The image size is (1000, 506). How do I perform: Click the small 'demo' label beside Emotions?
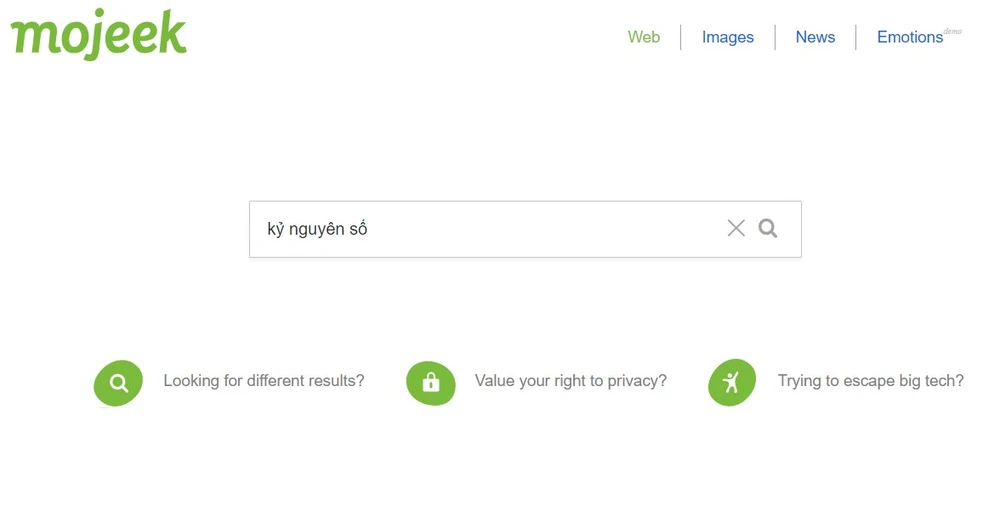953,31
